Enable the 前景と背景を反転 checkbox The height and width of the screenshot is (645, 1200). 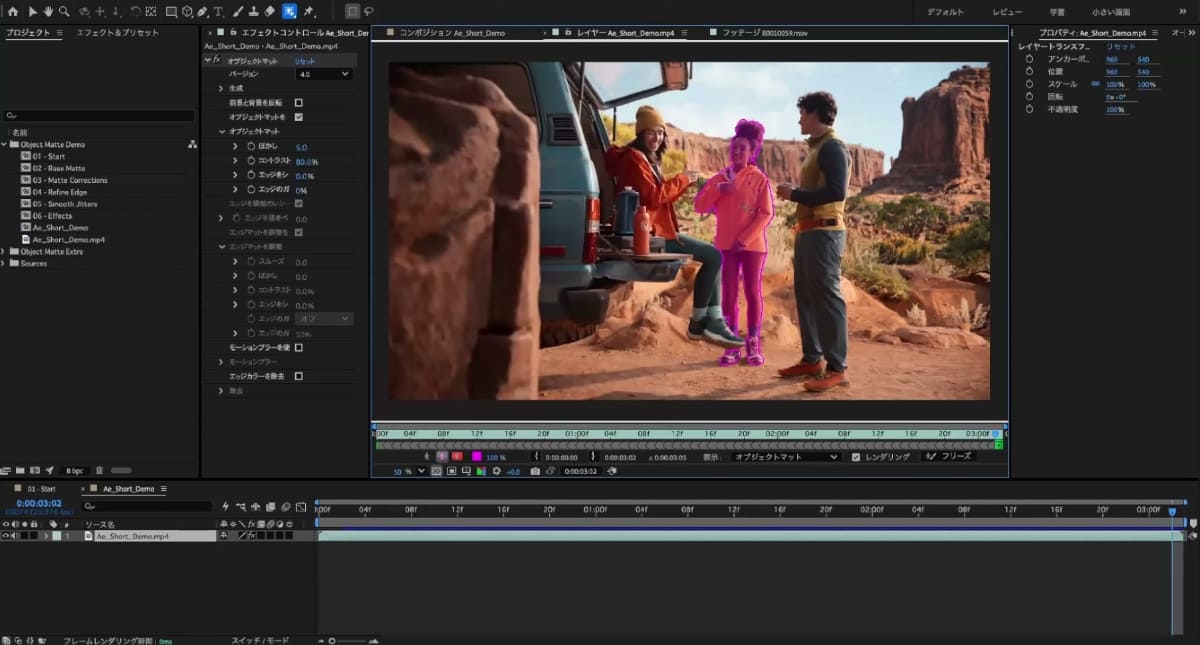tap(298, 102)
